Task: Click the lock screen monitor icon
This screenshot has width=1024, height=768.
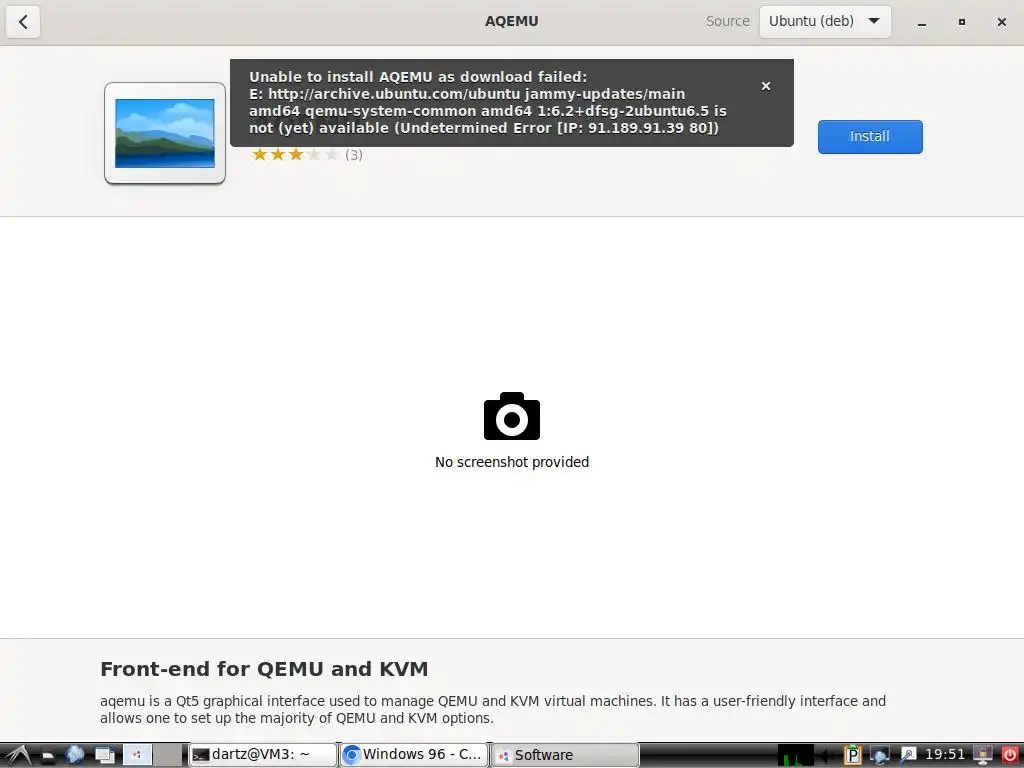Action: (x=982, y=756)
